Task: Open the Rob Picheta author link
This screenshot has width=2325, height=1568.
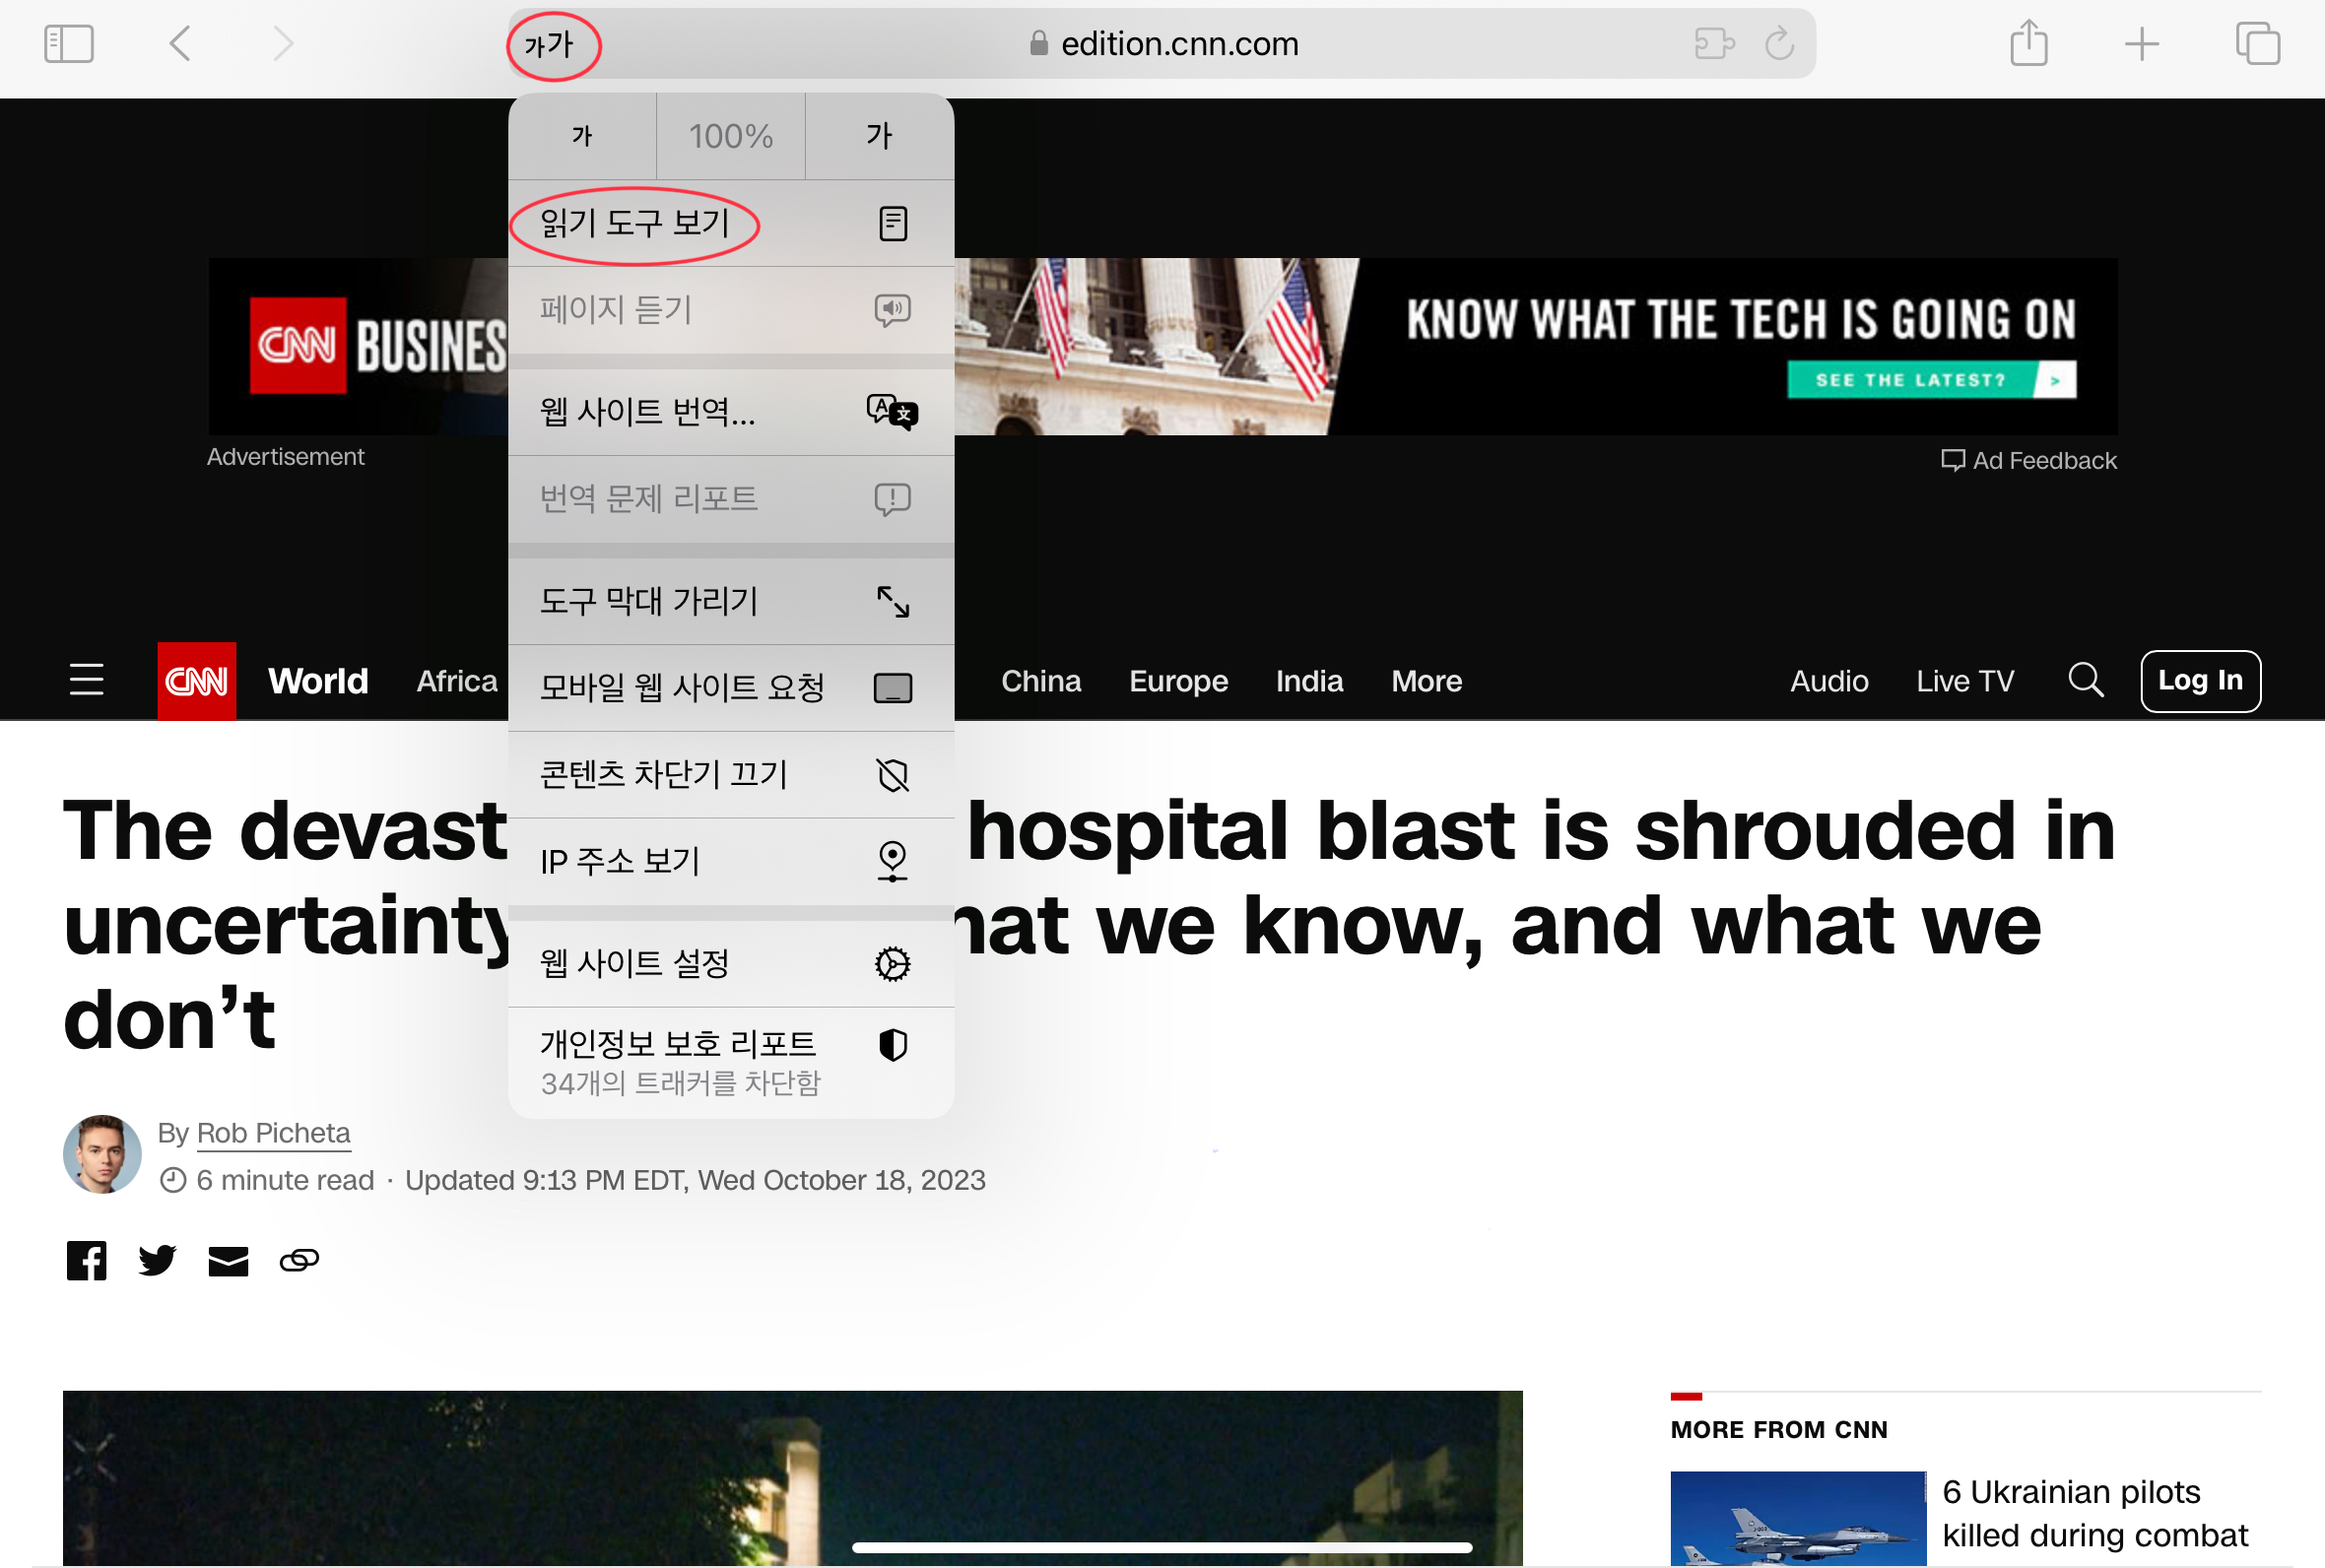Action: pos(273,1133)
